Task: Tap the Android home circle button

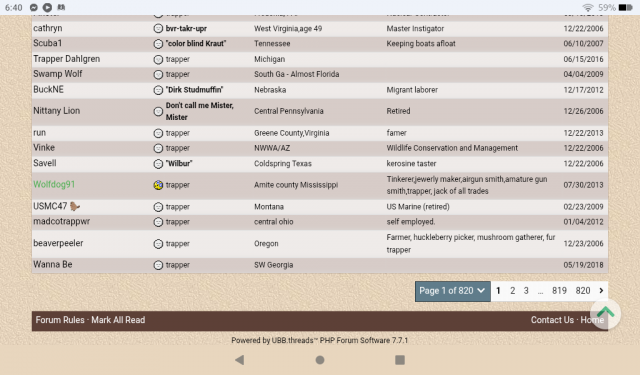Action: click(320, 359)
